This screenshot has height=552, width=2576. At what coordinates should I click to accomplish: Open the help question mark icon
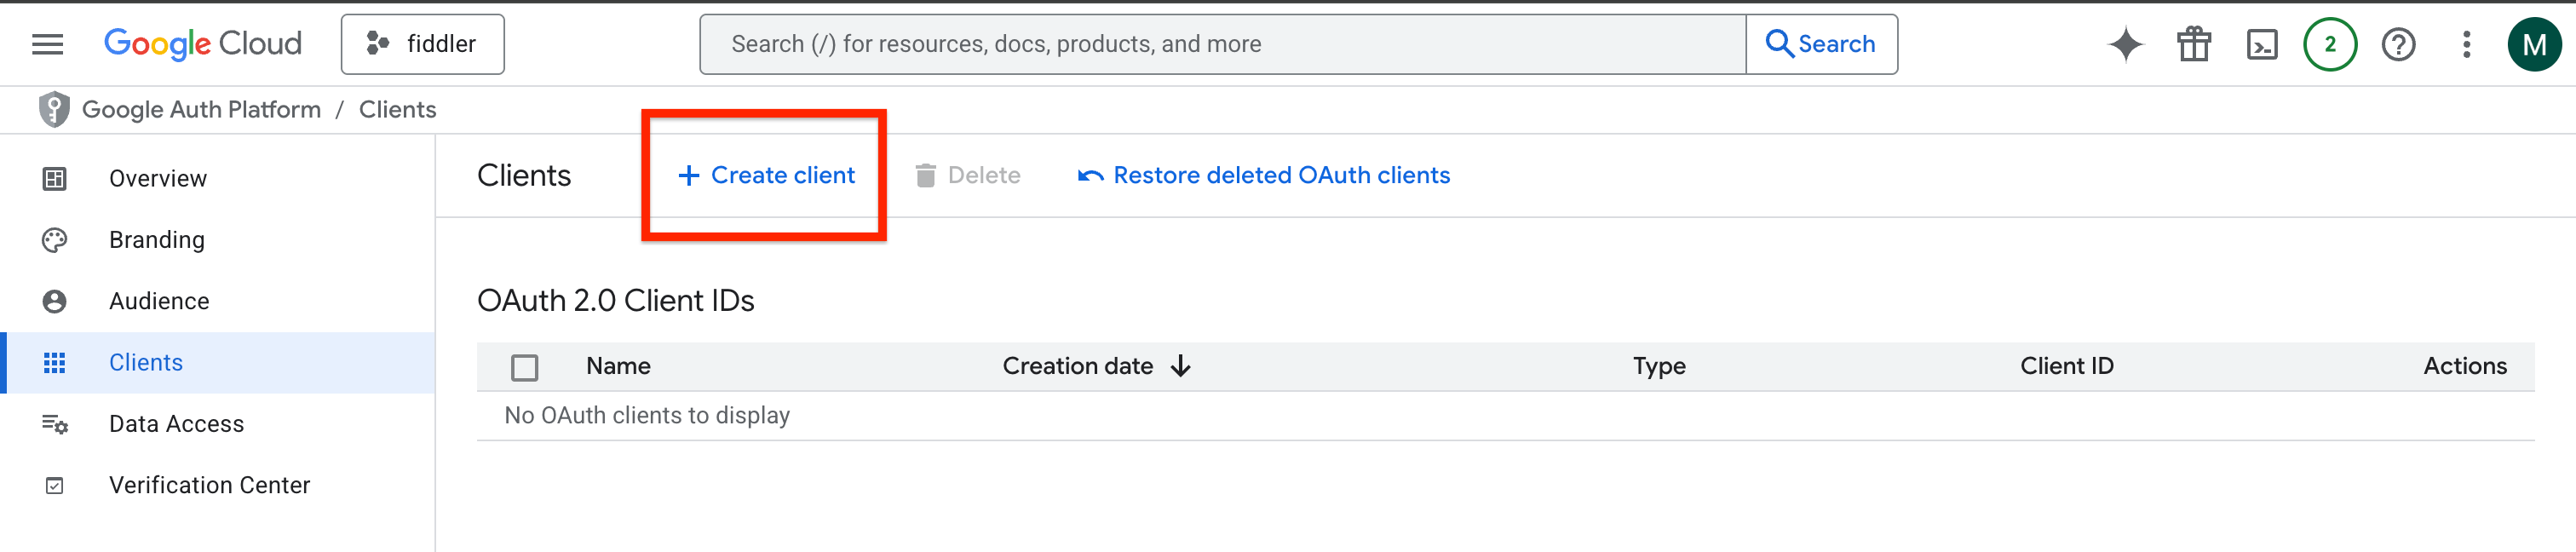coord(2398,44)
